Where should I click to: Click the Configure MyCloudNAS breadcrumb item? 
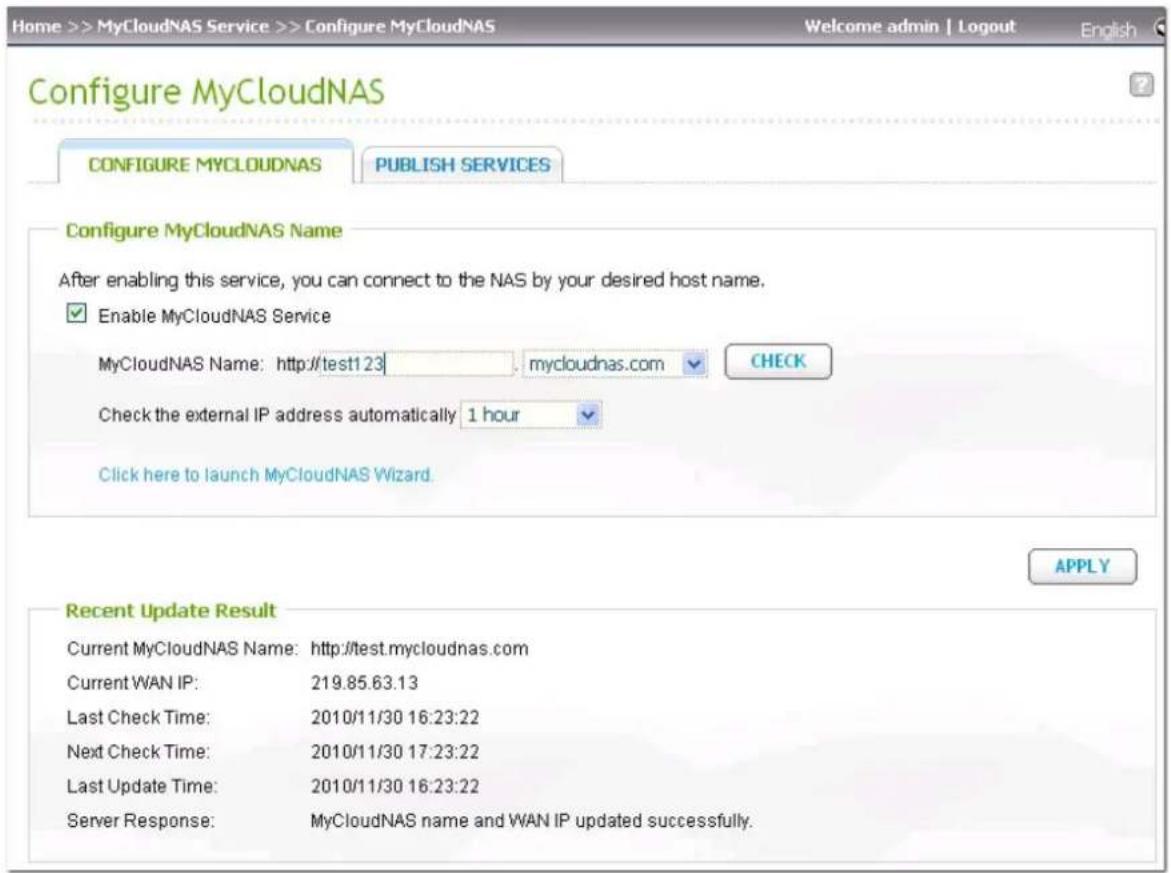click(x=400, y=26)
